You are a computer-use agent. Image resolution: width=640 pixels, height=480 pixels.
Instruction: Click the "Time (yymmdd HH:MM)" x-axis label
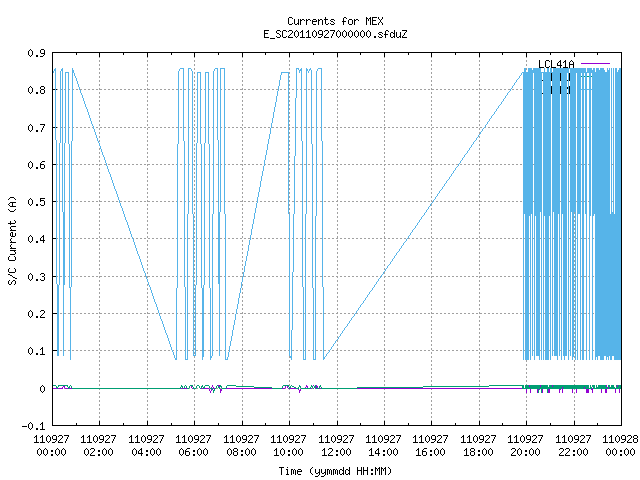(x=335, y=471)
